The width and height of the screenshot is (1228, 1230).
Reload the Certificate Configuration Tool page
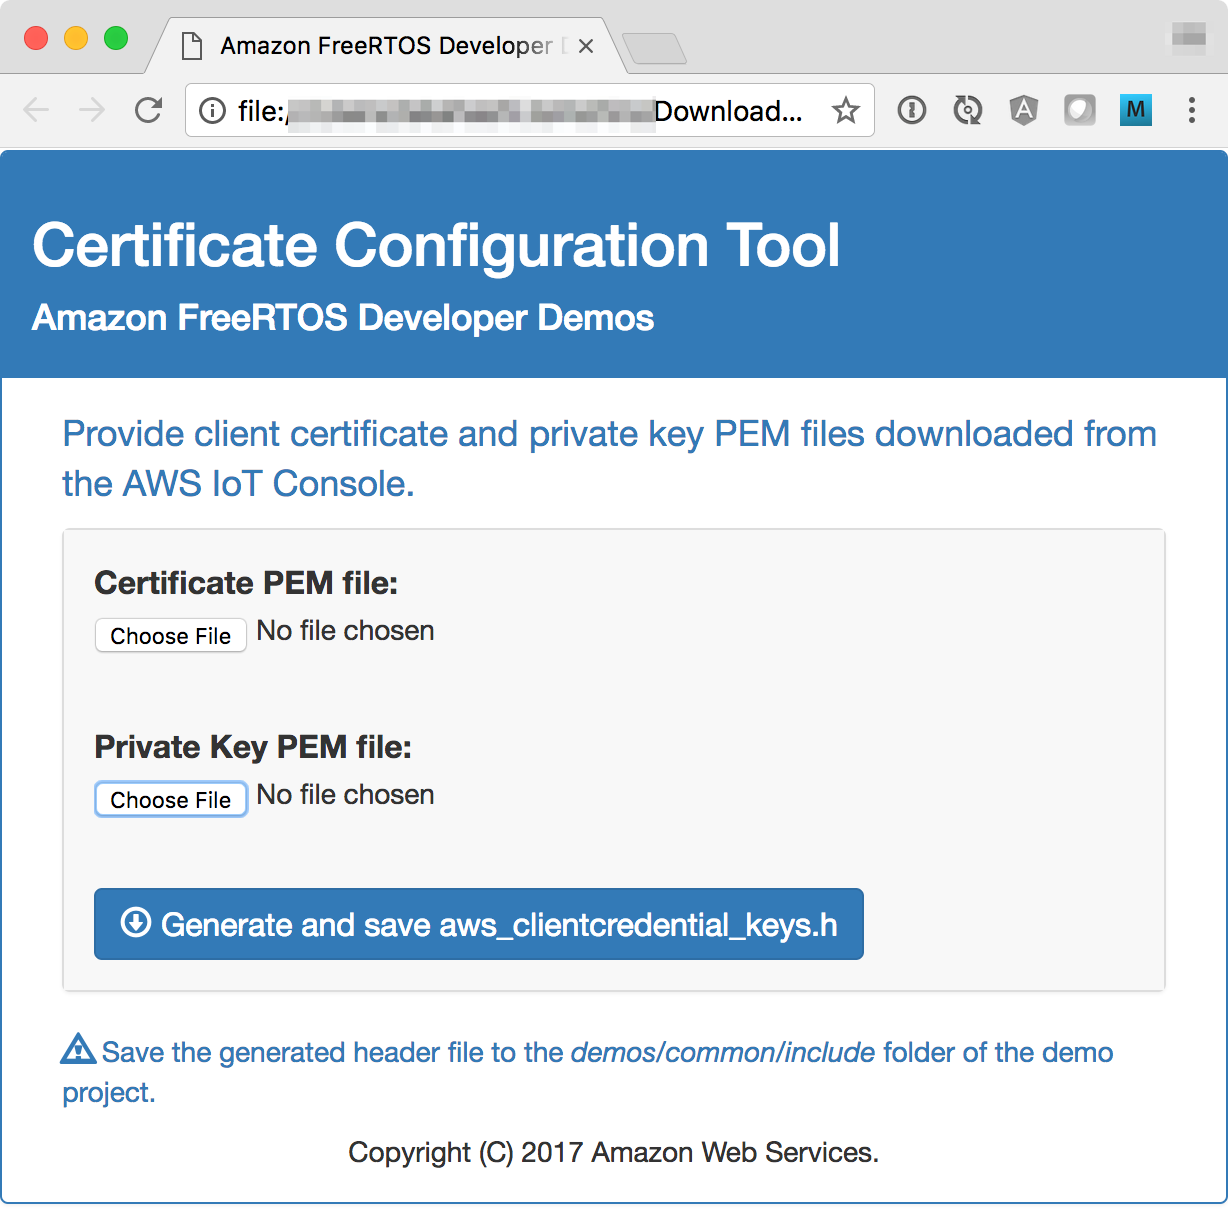[x=148, y=110]
